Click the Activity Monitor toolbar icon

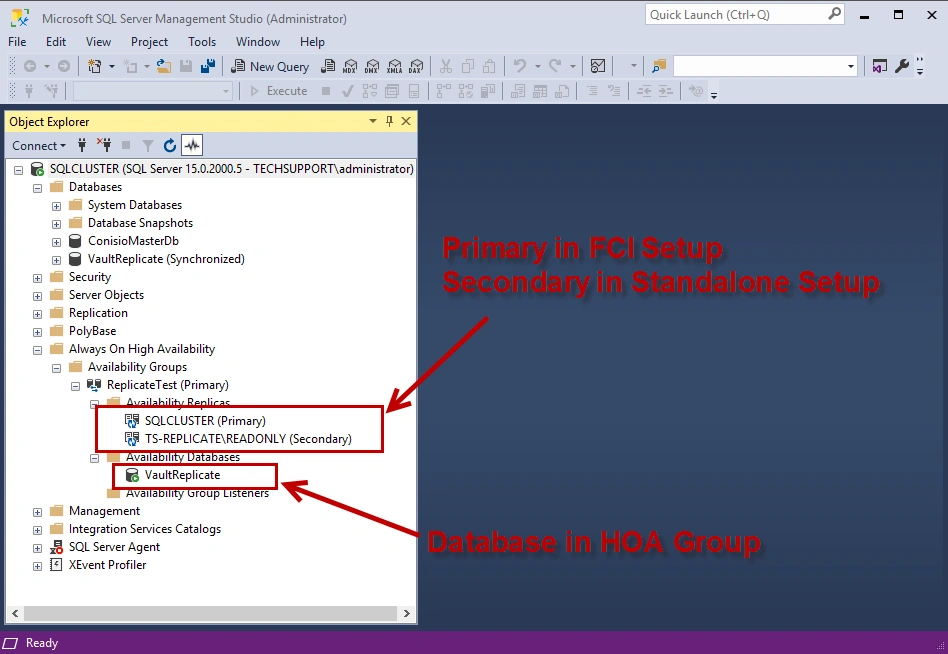[598, 66]
